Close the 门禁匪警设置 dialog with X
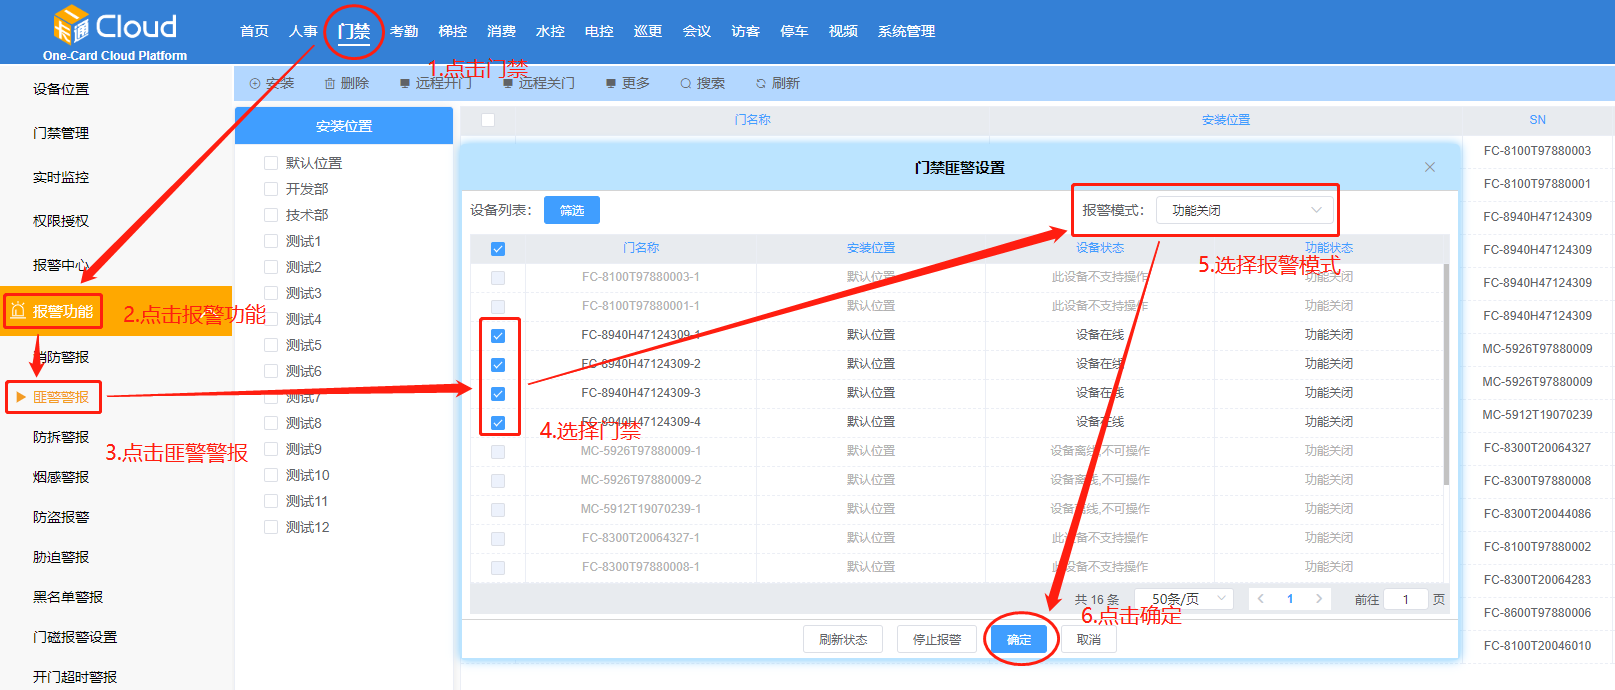Viewport: 1615px width, 690px height. tap(1430, 167)
